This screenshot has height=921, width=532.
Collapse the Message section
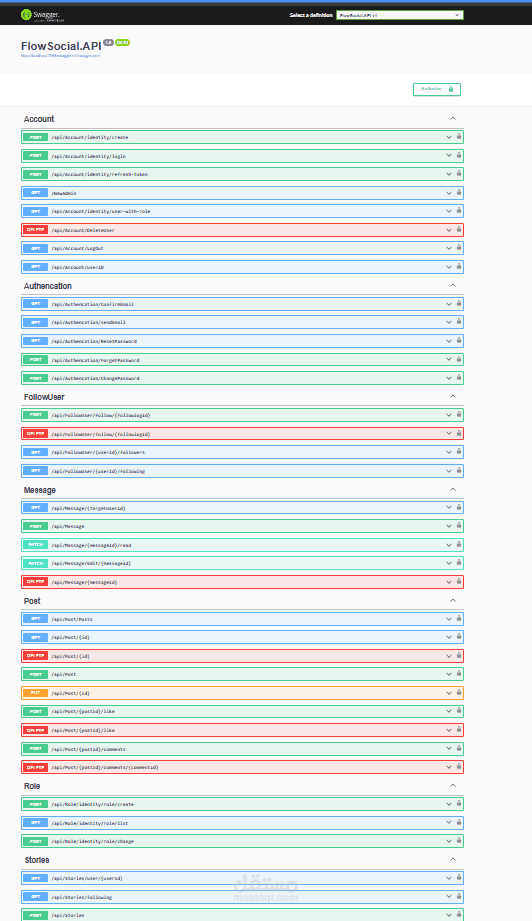coord(453,489)
